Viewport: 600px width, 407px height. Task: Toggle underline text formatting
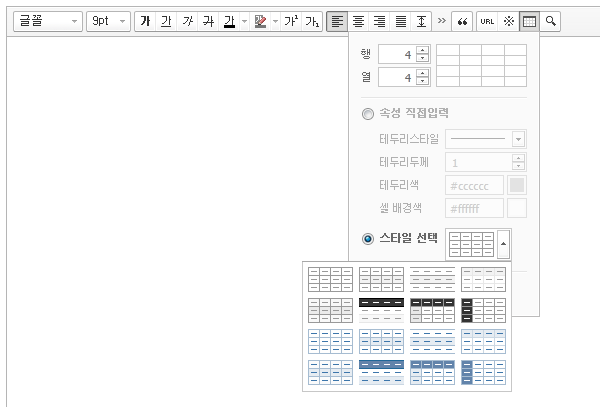[x=166, y=21]
